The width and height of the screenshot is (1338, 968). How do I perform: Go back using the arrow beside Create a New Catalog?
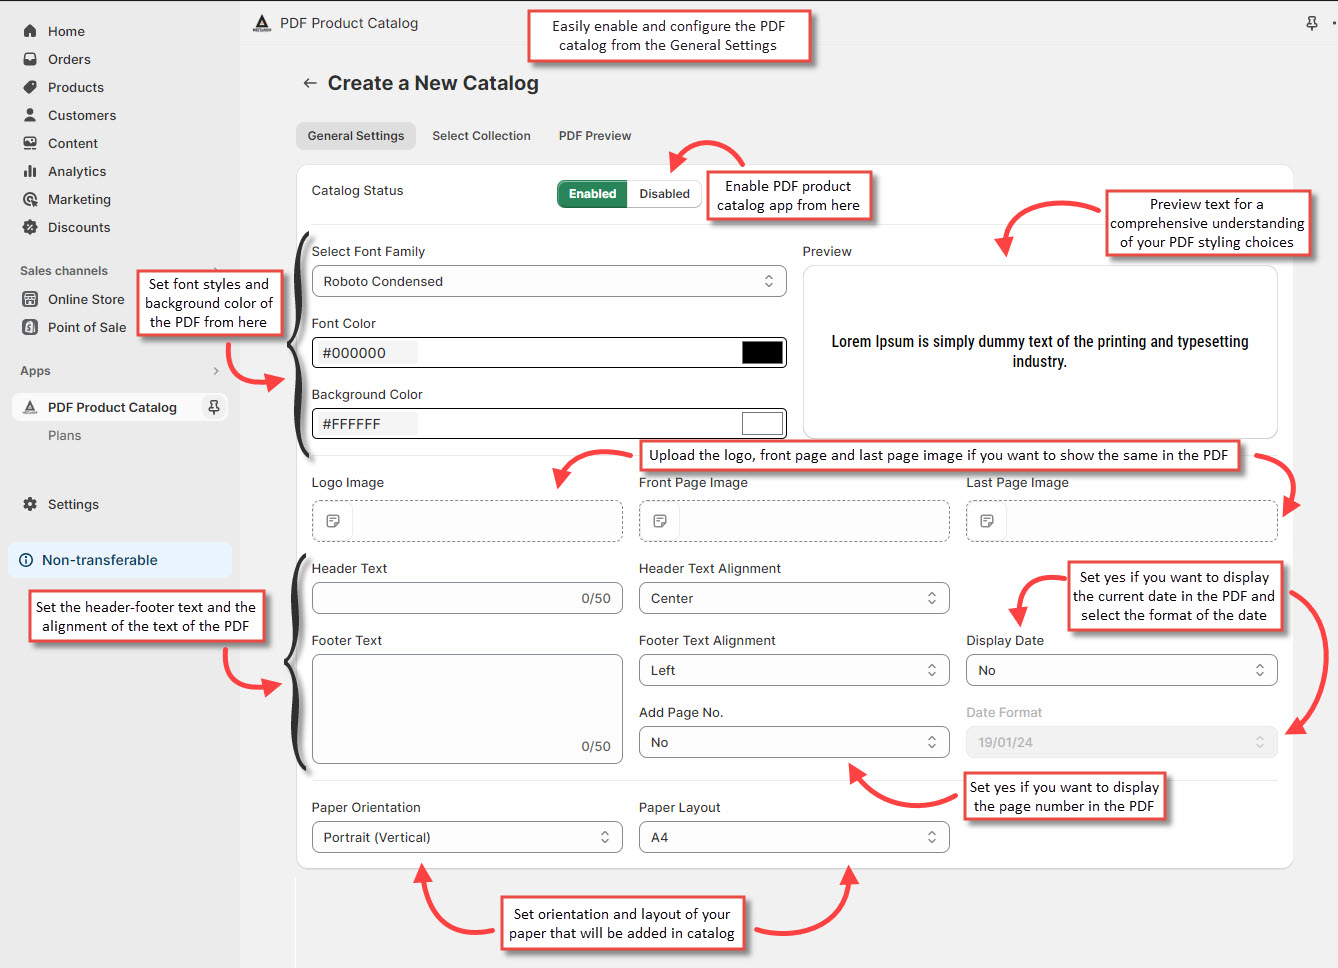(x=310, y=83)
